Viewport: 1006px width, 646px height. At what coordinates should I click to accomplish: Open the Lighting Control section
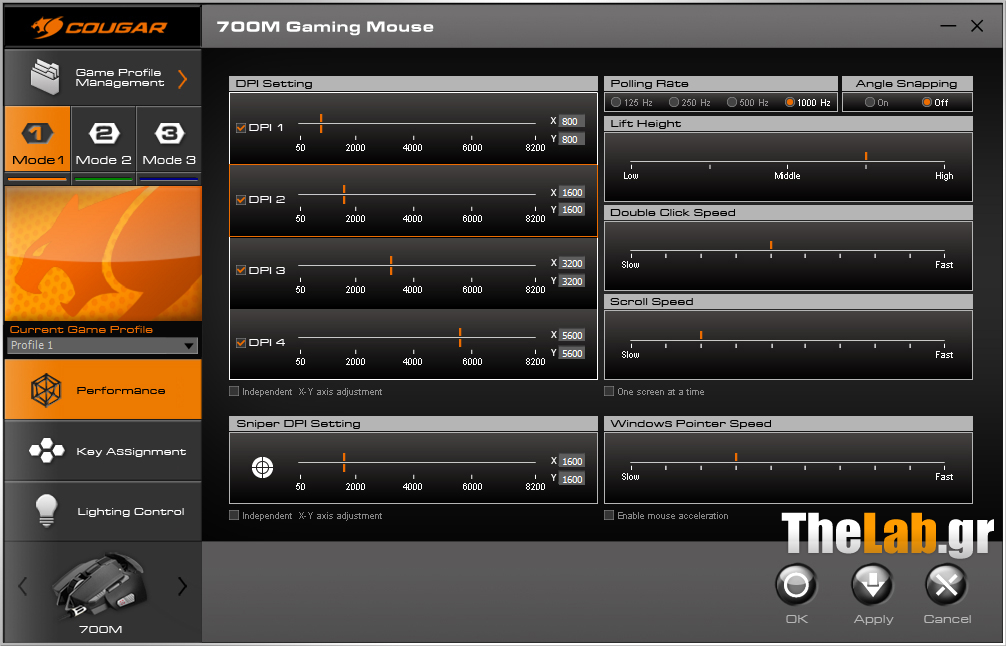(103, 511)
